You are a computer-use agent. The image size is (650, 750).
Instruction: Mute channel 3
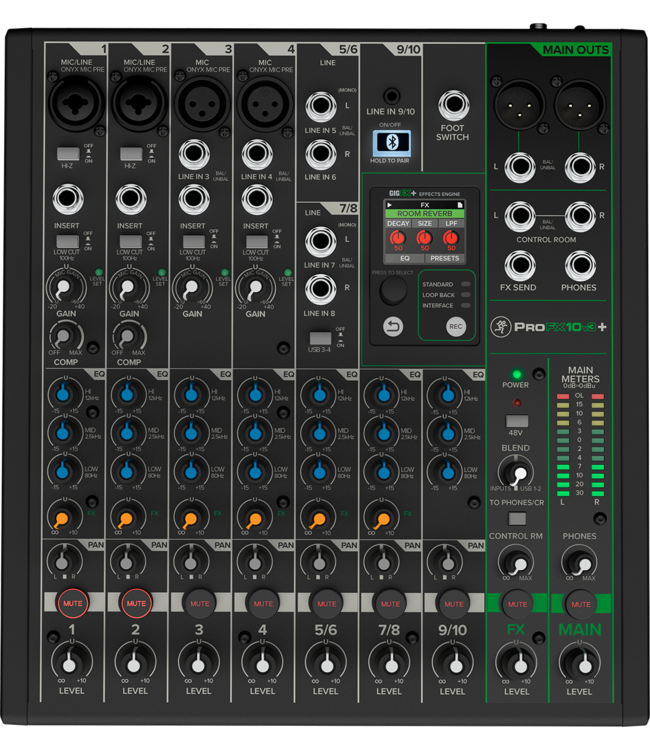[x=199, y=604]
